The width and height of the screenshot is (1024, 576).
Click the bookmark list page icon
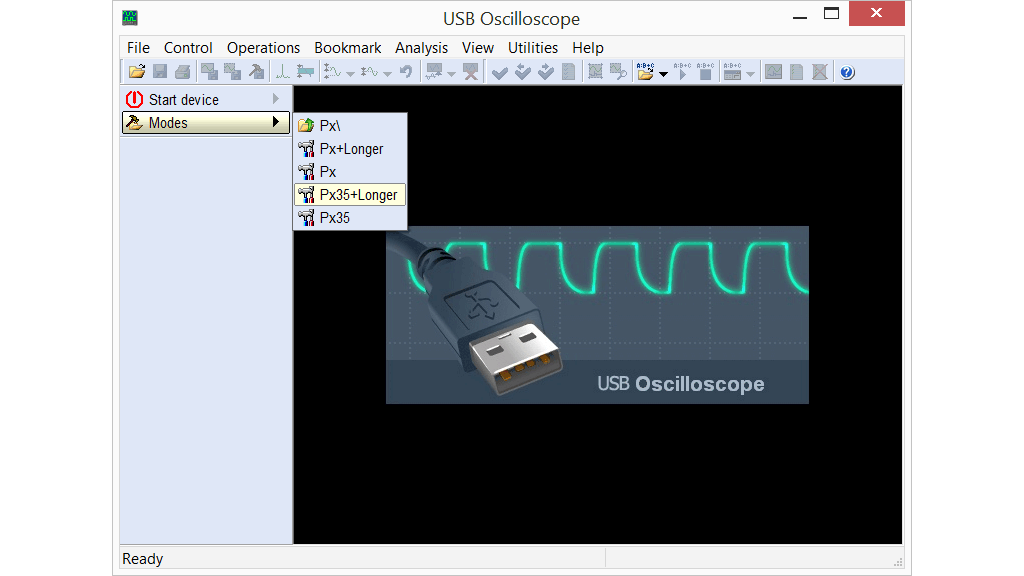[569, 72]
